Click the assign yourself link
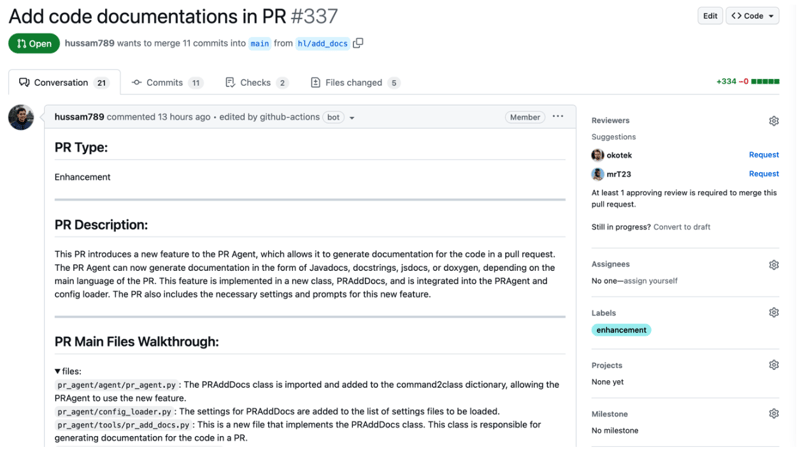Screen dimensions: 800x459 point(649,281)
